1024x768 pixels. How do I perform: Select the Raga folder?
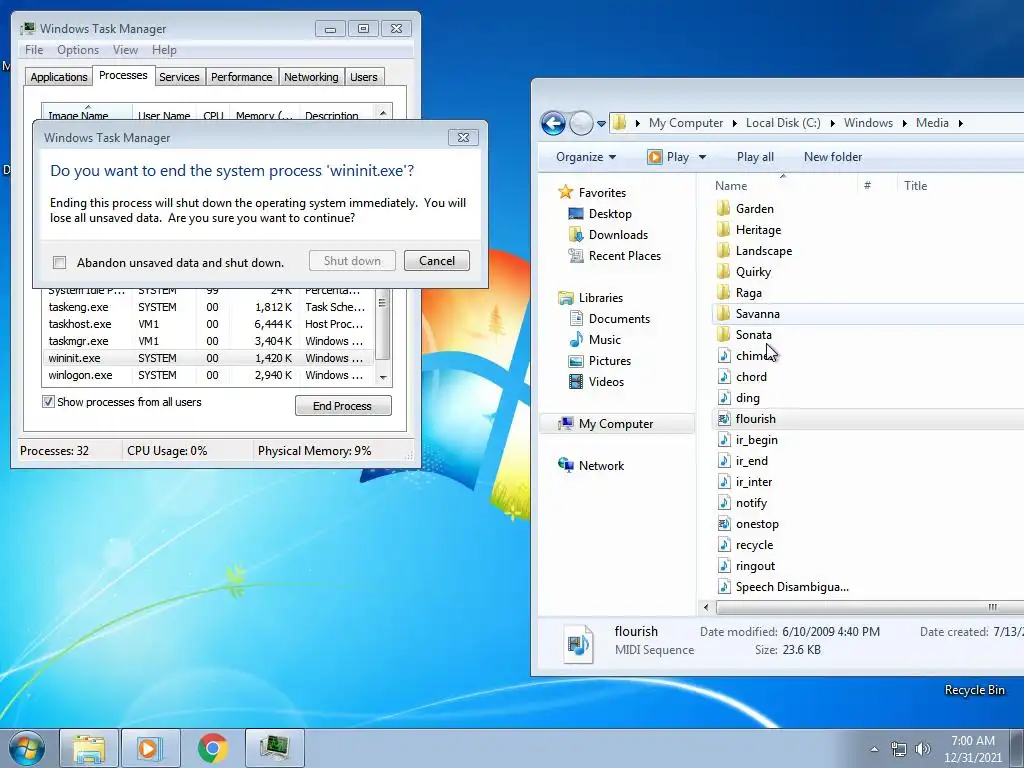tap(748, 293)
